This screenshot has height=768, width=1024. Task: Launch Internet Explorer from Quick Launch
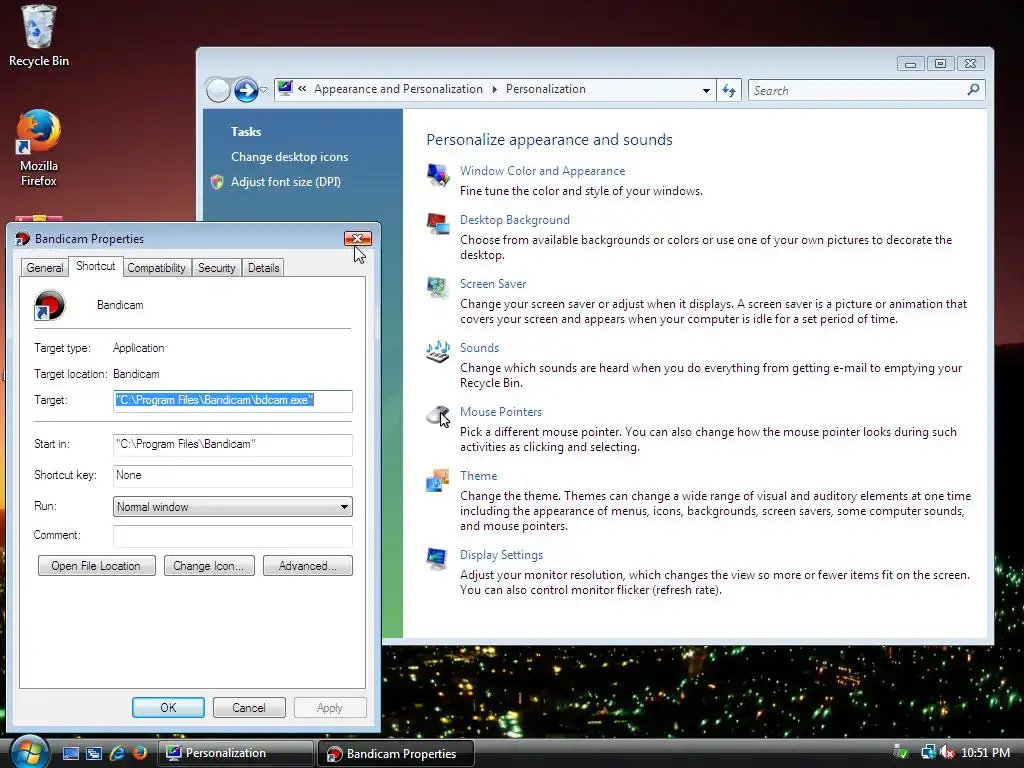pos(118,752)
